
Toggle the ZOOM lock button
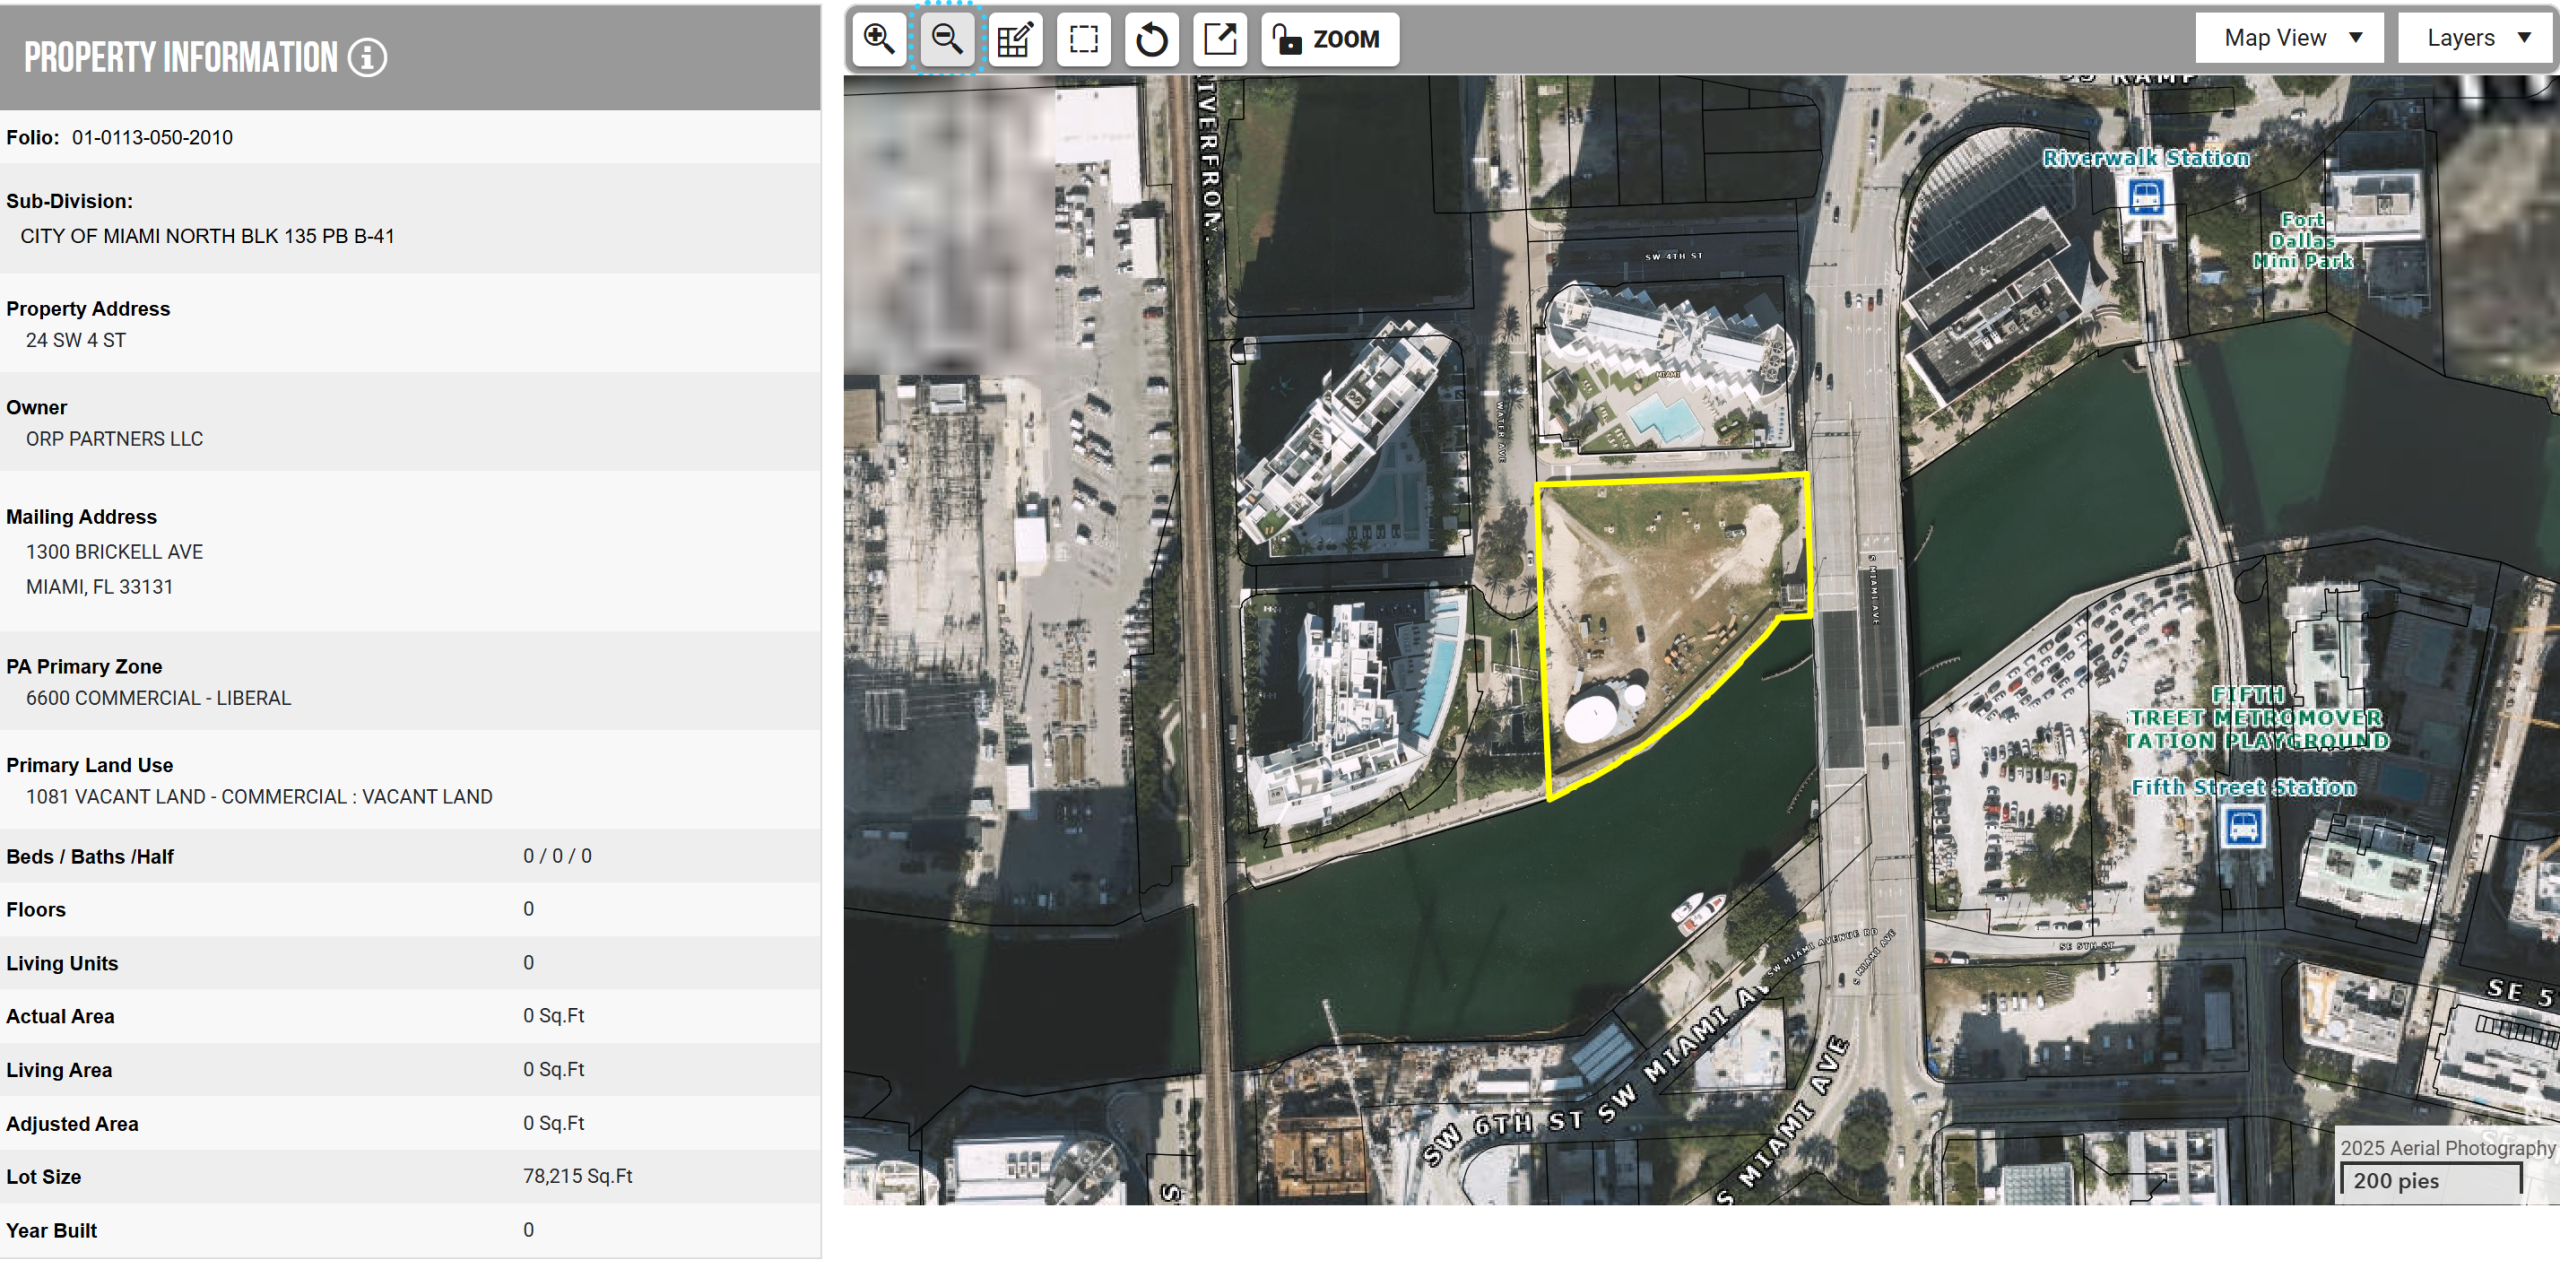(1329, 40)
